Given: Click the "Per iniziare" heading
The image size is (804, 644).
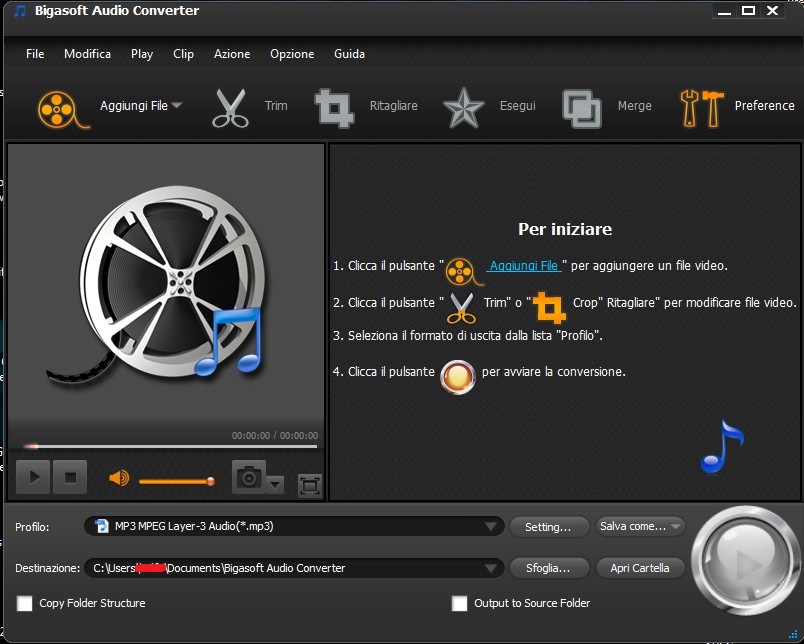Looking at the screenshot, I should click(x=565, y=229).
